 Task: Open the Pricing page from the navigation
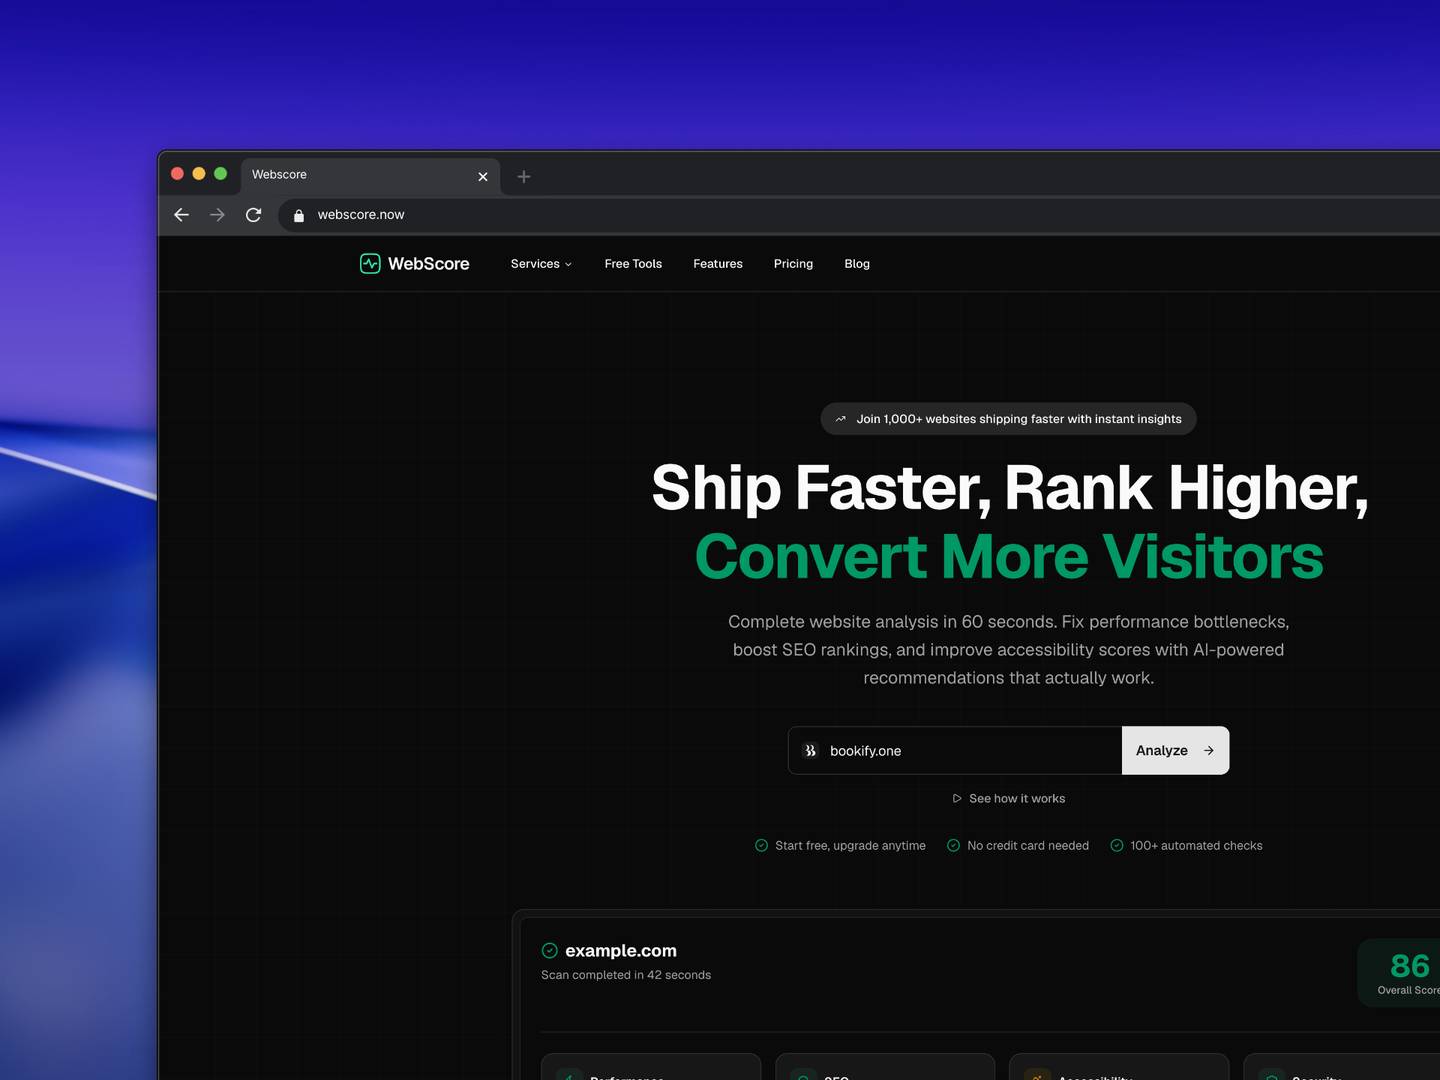pyautogui.click(x=793, y=263)
